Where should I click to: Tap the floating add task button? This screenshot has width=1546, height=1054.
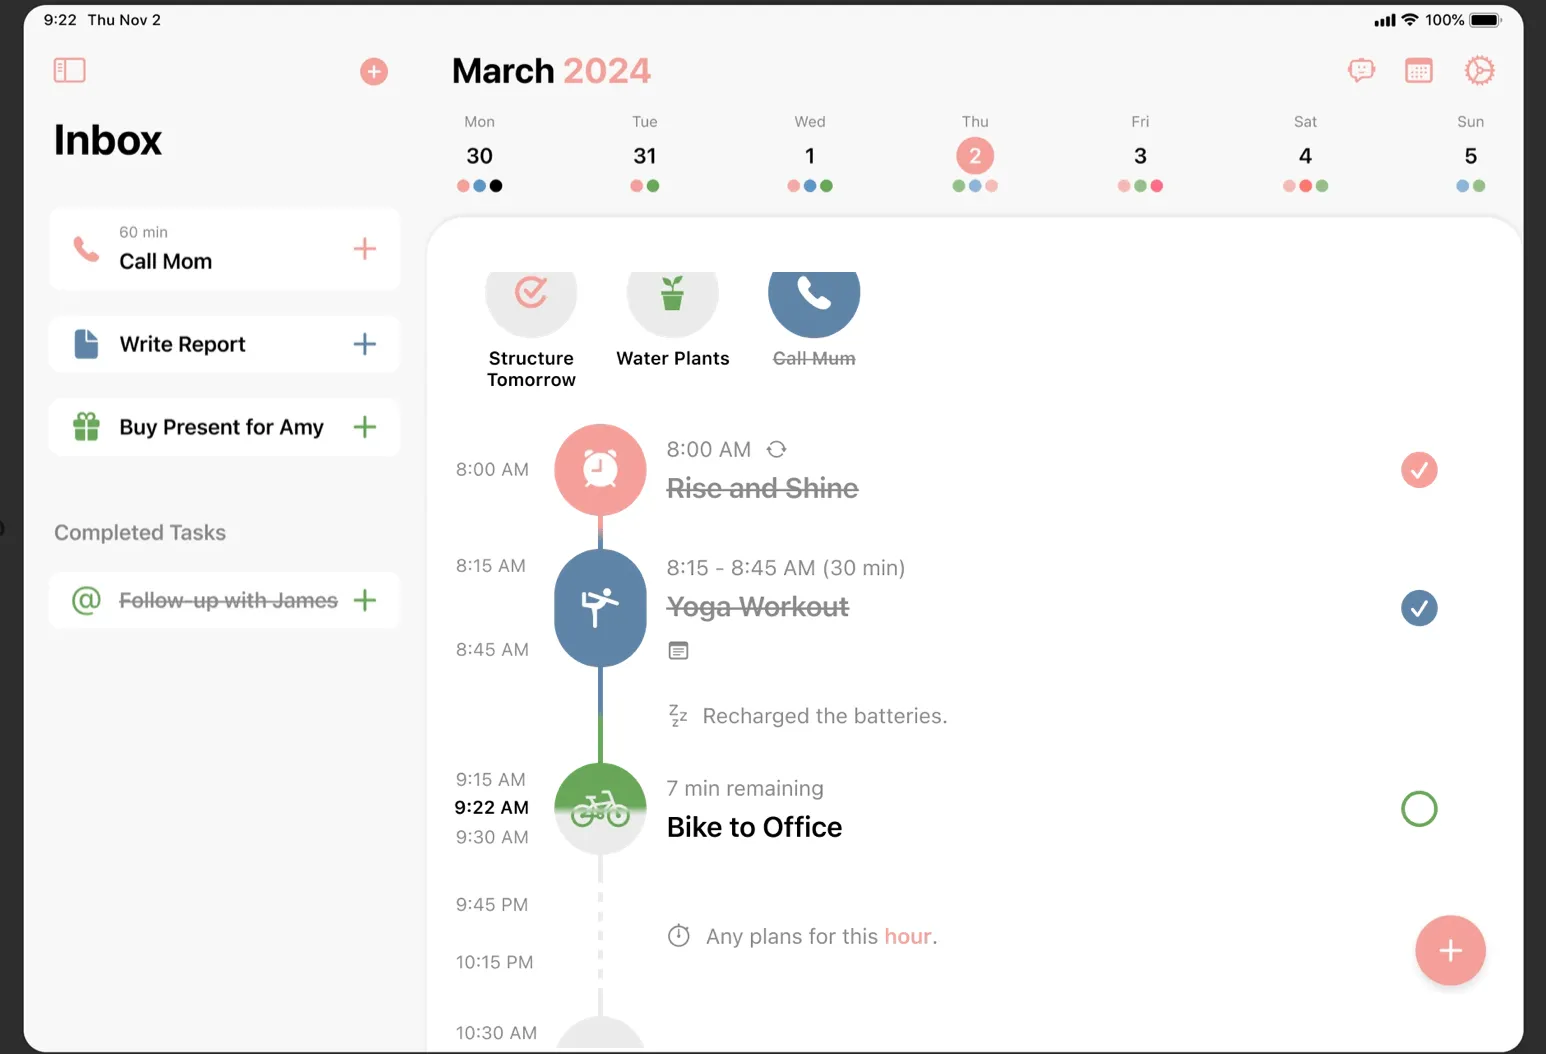point(1450,950)
